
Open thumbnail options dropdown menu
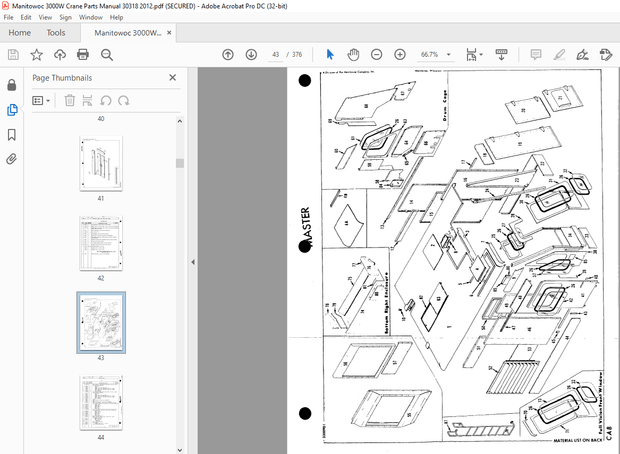point(41,100)
